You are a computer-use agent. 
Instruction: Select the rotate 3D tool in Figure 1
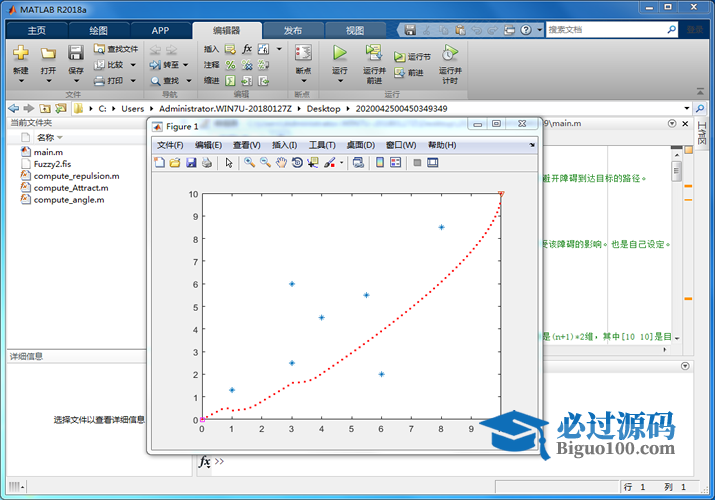click(x=297, y=162)
